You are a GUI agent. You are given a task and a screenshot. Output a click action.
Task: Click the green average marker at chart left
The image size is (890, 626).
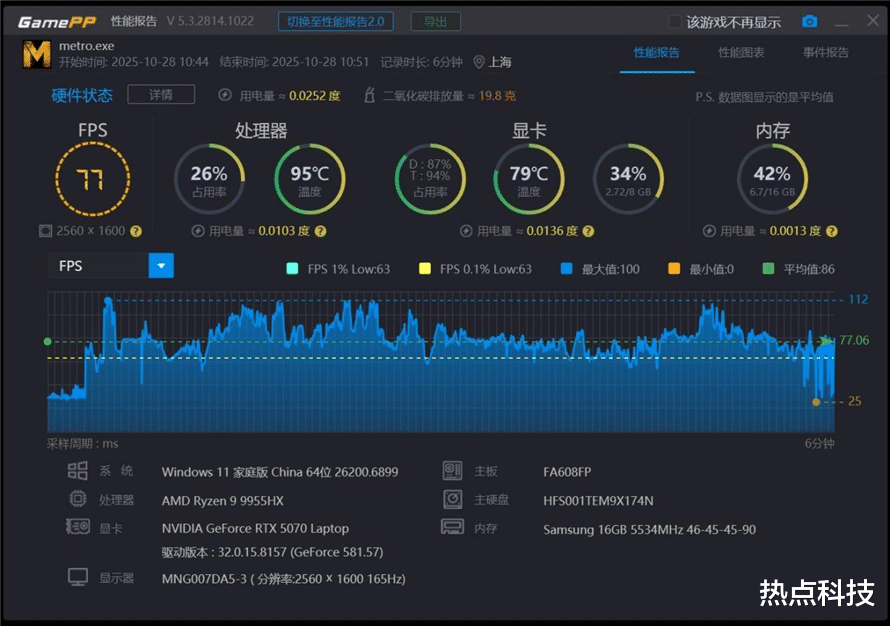(48, 341)
